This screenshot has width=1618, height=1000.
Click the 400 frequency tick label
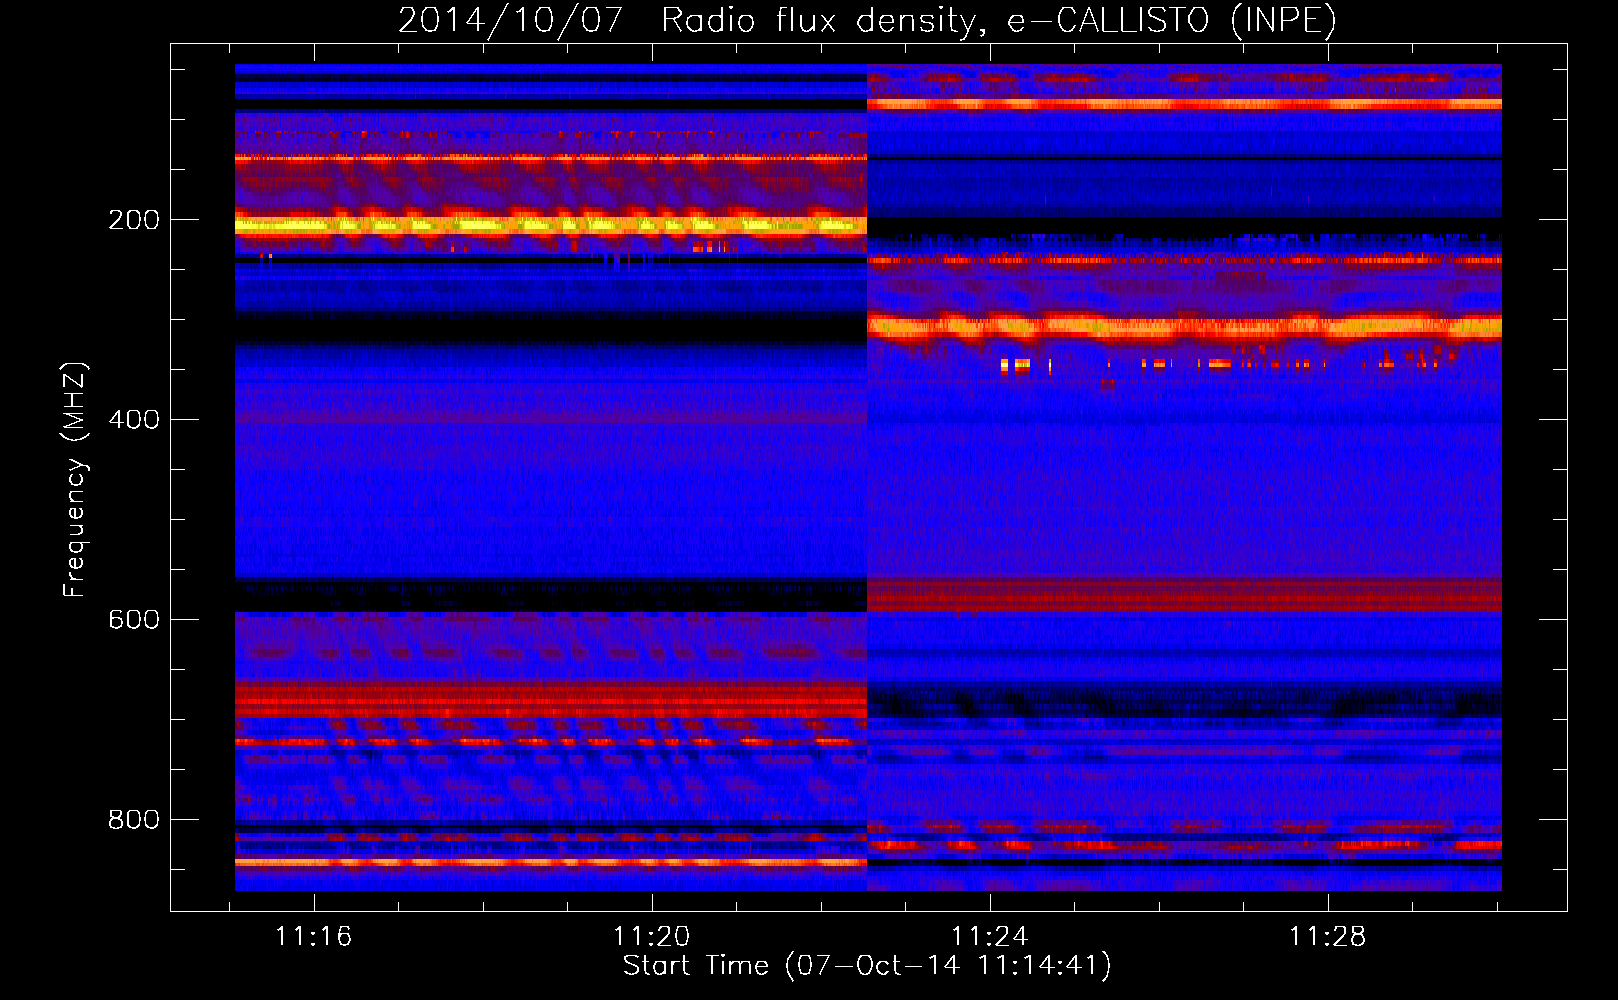pos(134,420)
